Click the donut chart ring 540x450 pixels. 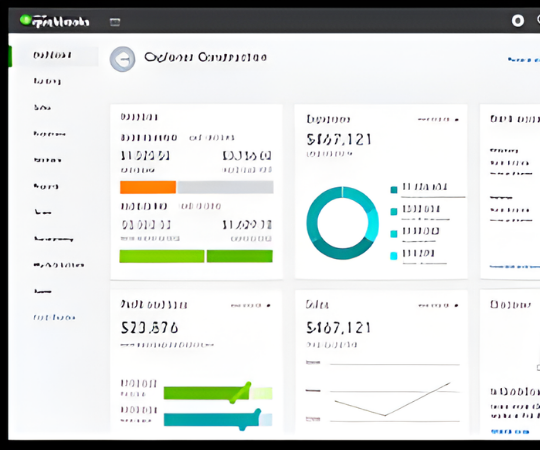pyautogui.click(x=342, y=223)
